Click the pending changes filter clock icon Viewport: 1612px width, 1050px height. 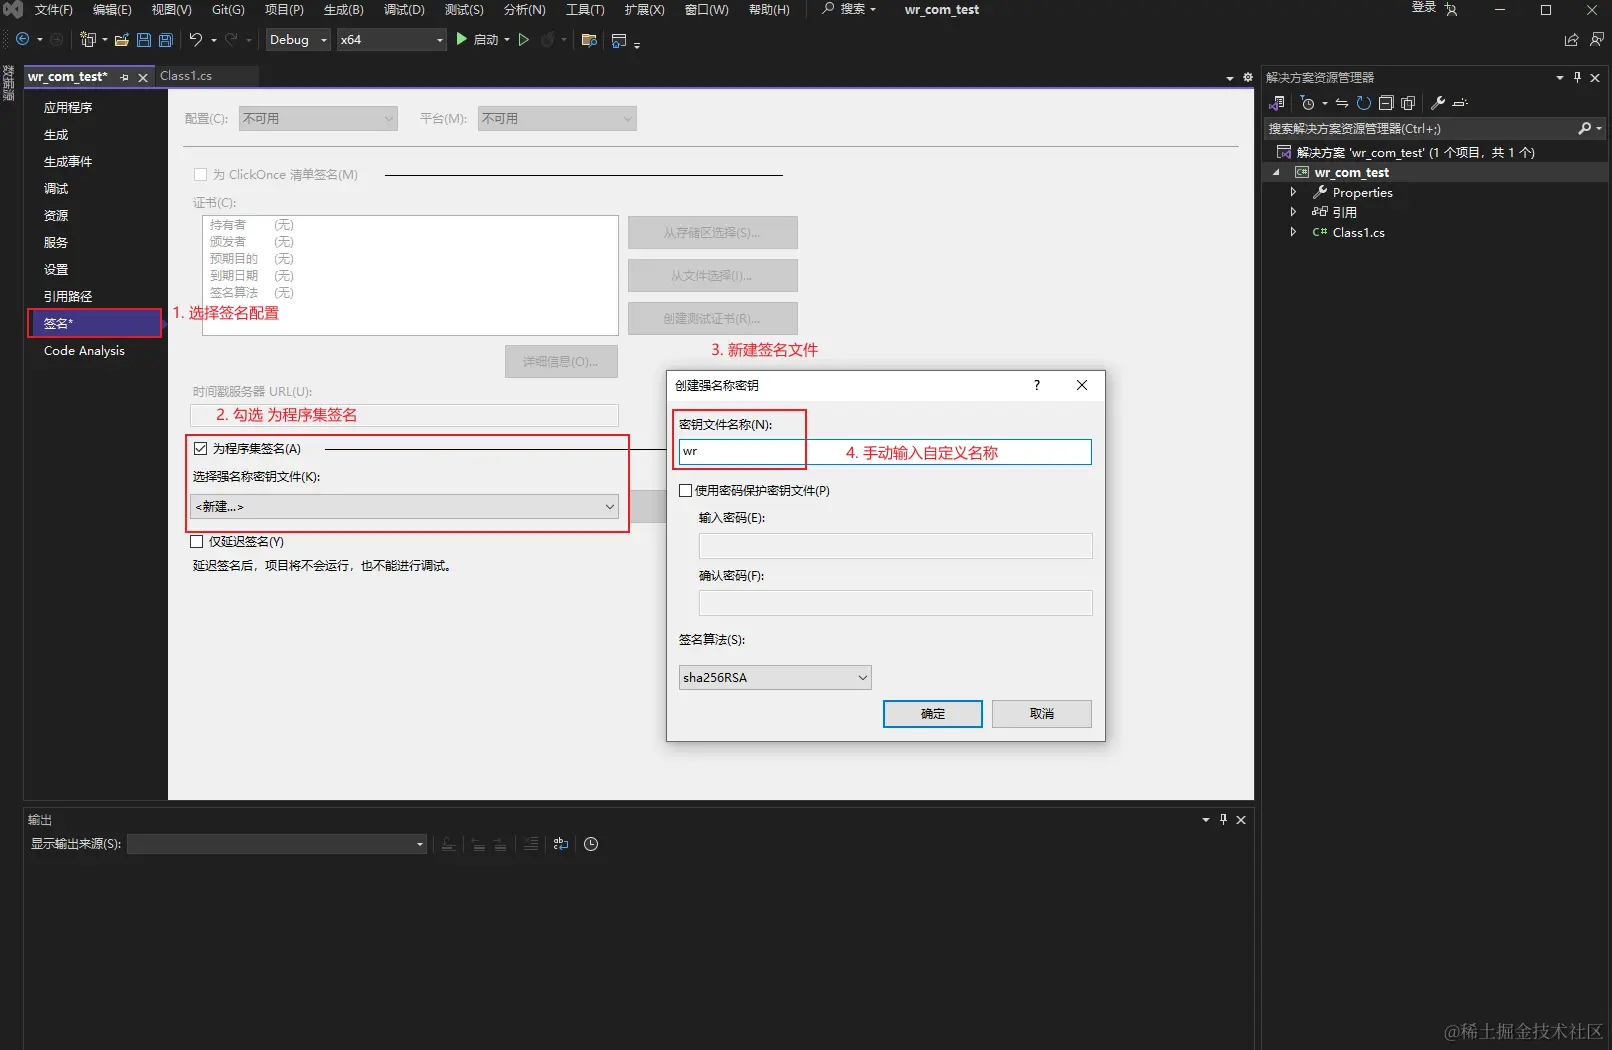pyautogui.click(x=1307, y=103)
